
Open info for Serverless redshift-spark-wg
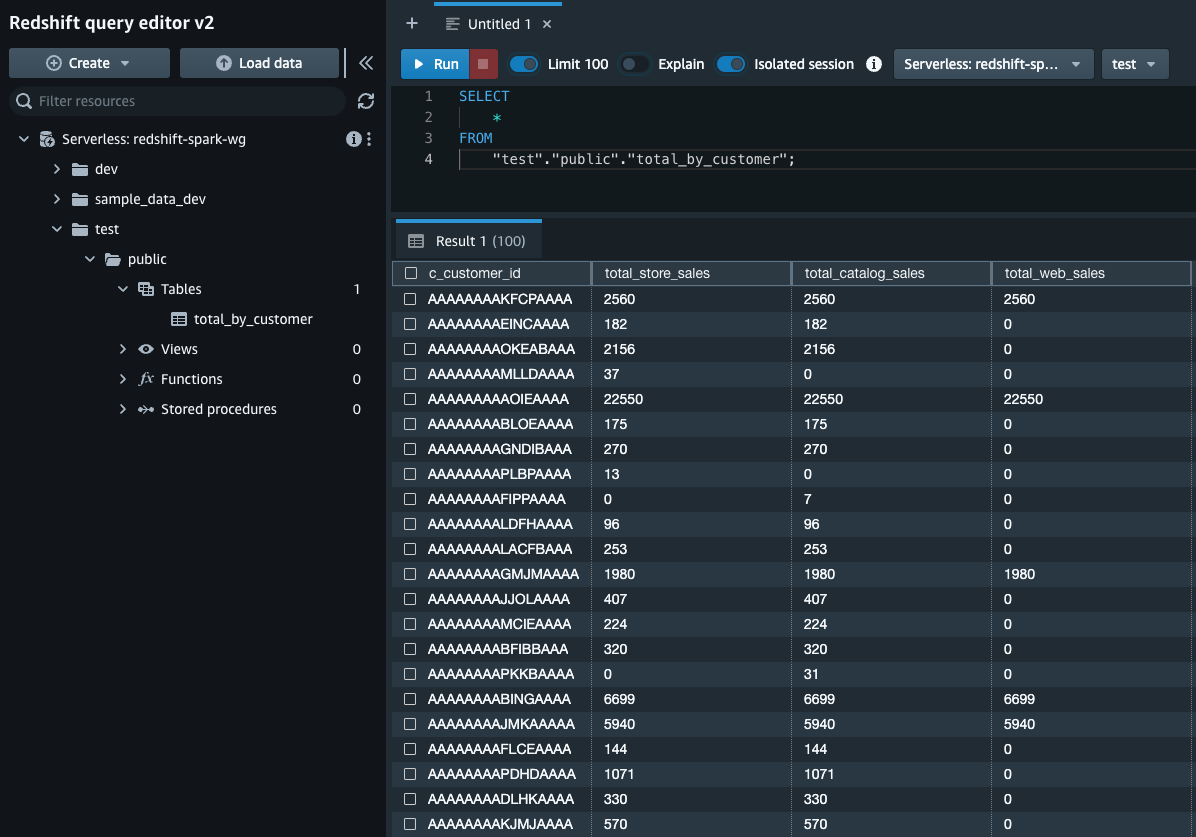point(353,139)
